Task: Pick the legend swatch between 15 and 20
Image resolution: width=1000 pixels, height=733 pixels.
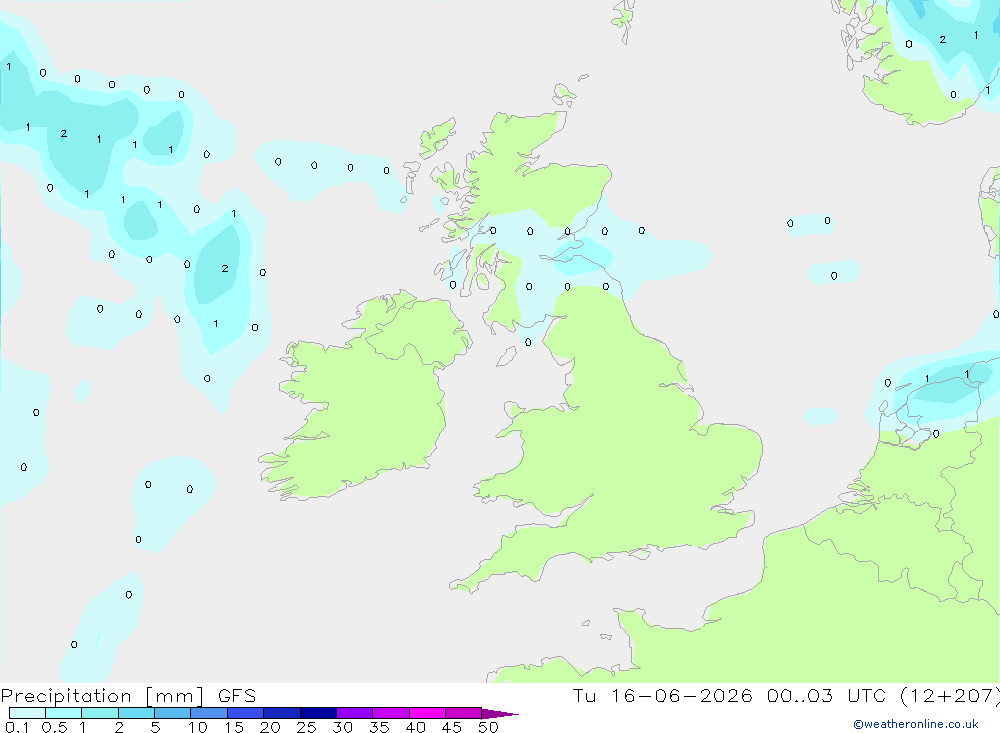Action: click(245, 713)
